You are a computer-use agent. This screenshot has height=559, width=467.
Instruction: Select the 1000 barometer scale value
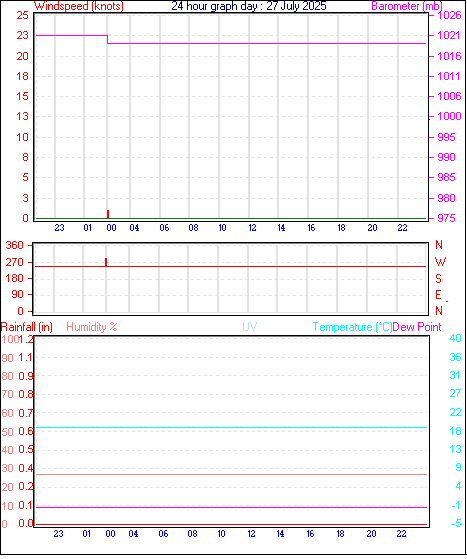[449, 116]
